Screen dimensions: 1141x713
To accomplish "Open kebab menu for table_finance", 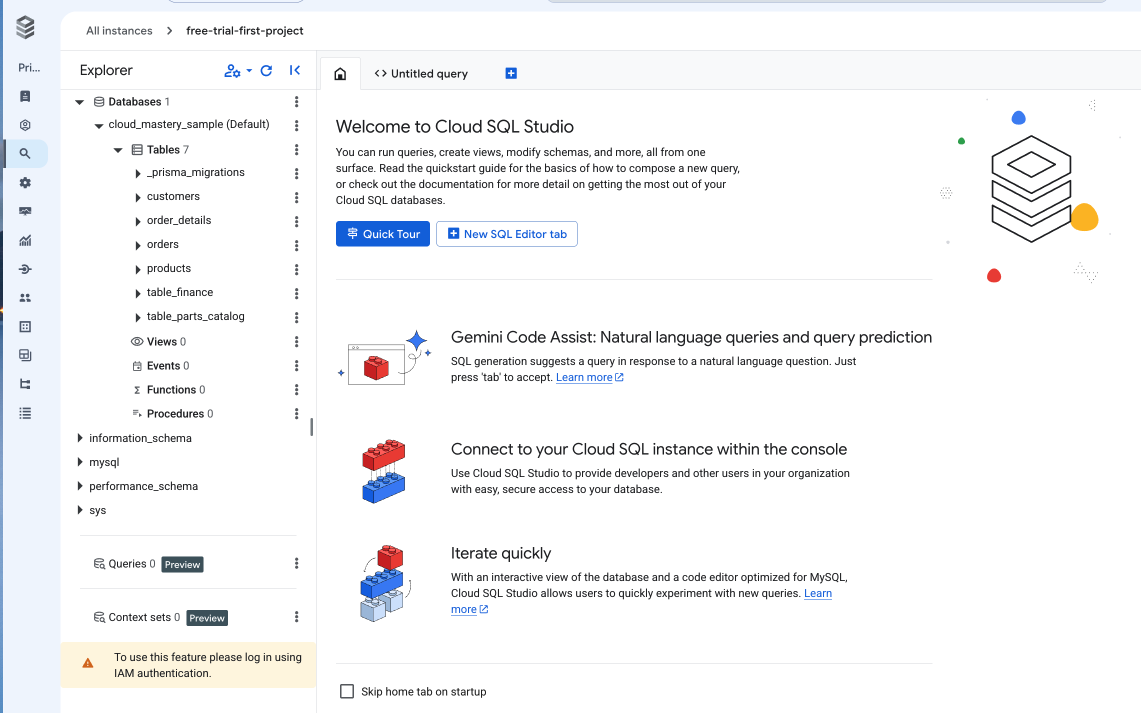I will (296, 293).
